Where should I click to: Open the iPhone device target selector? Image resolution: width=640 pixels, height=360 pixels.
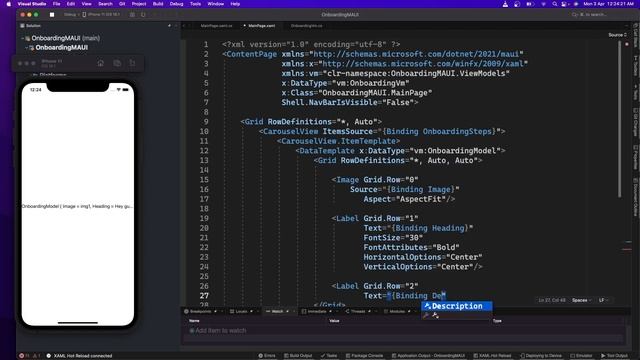click(x=101, y=15)
